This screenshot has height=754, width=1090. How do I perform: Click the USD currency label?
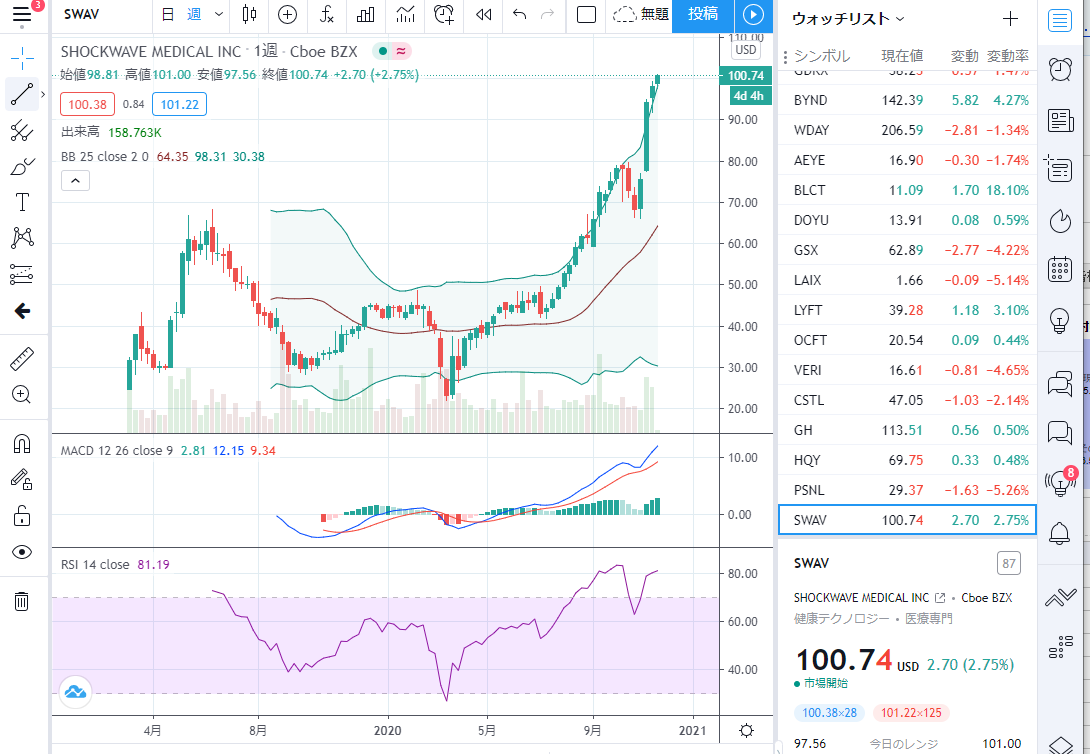coord(745,50)
